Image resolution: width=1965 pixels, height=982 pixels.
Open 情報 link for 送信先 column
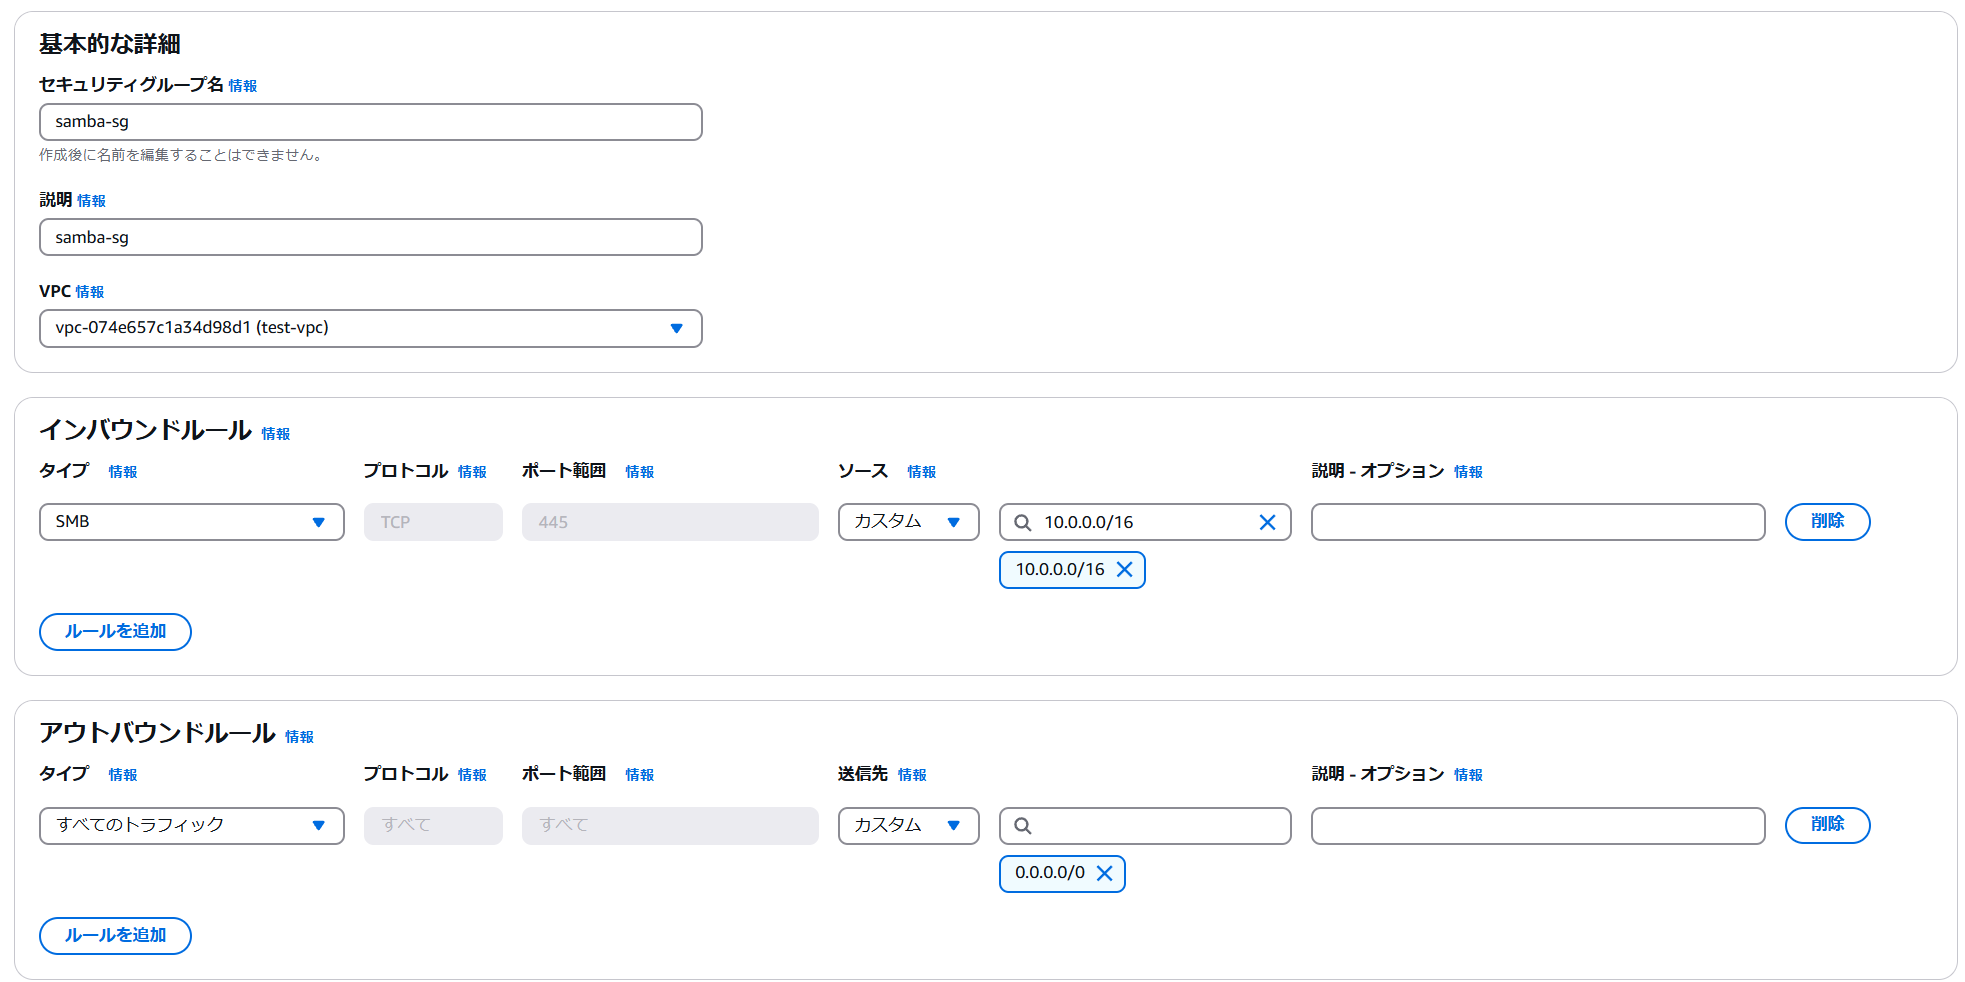click(x=912, y=775)
